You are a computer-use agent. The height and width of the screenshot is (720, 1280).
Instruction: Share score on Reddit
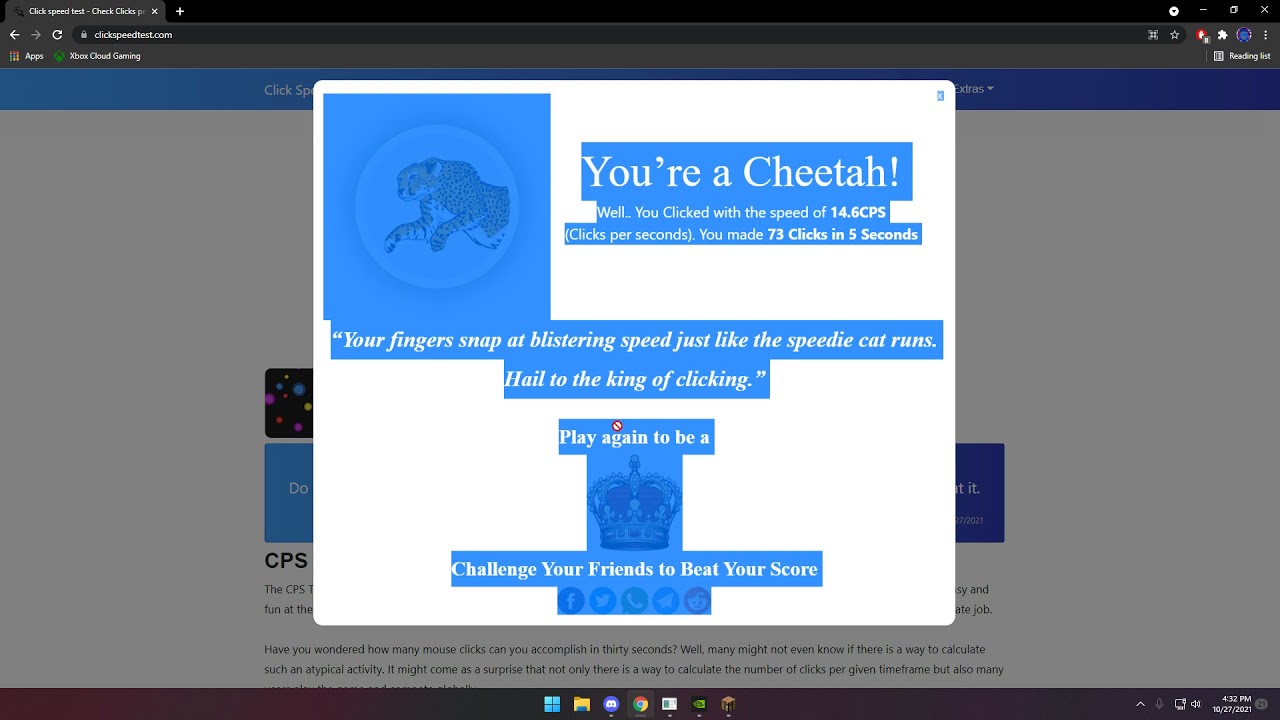(697, 600)
